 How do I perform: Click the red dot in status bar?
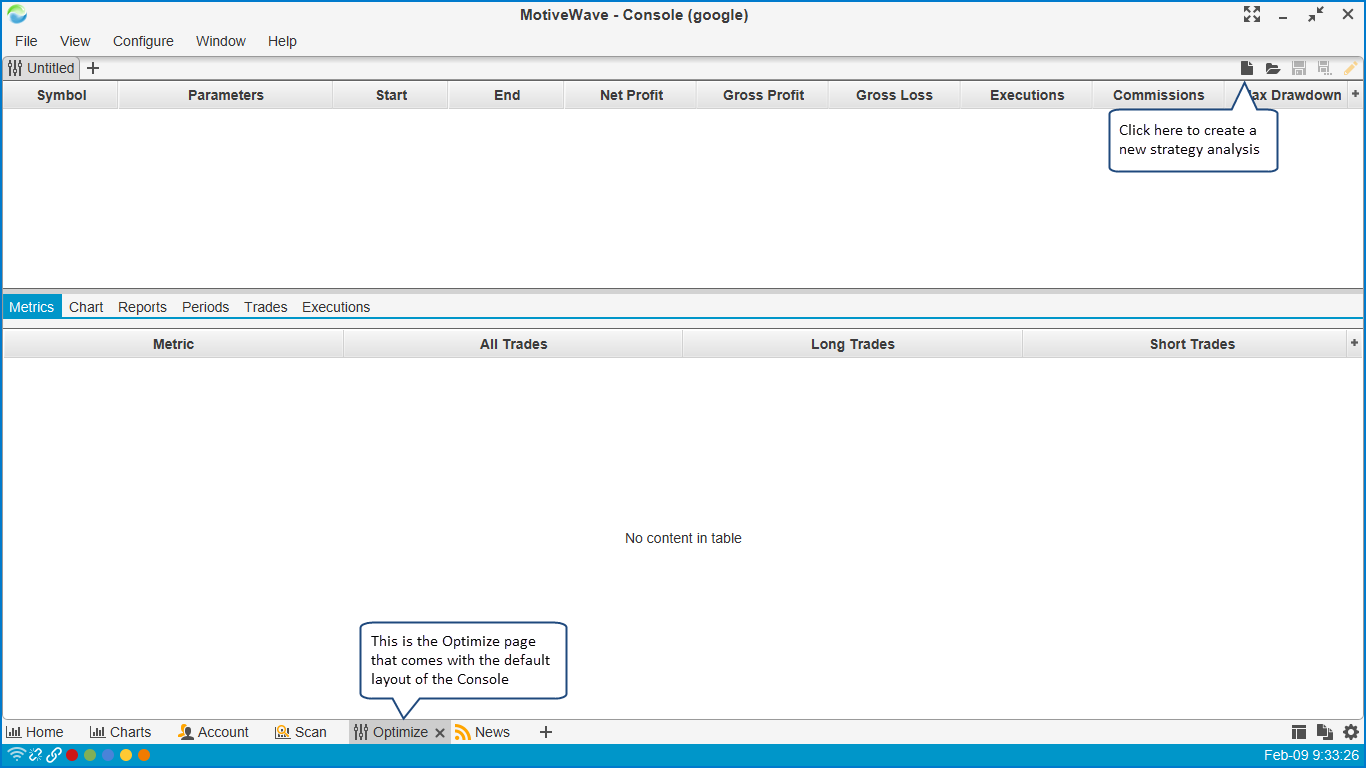(x=72, y=755)
